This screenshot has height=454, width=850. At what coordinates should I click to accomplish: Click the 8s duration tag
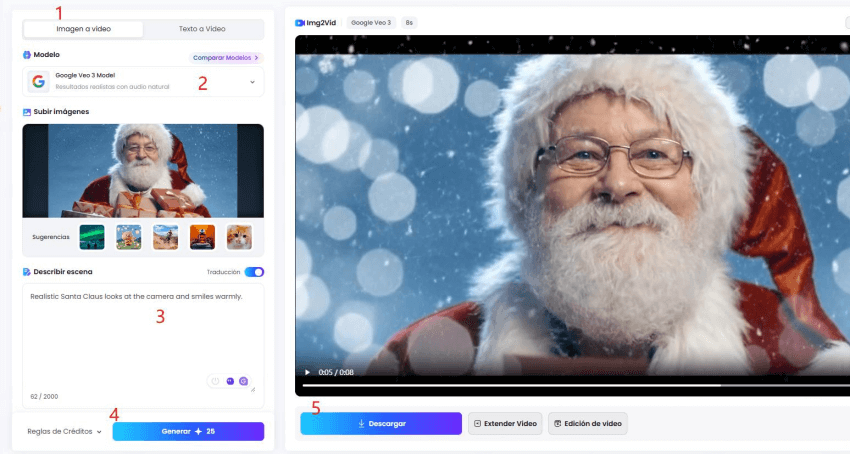click(x=409, y=23)
